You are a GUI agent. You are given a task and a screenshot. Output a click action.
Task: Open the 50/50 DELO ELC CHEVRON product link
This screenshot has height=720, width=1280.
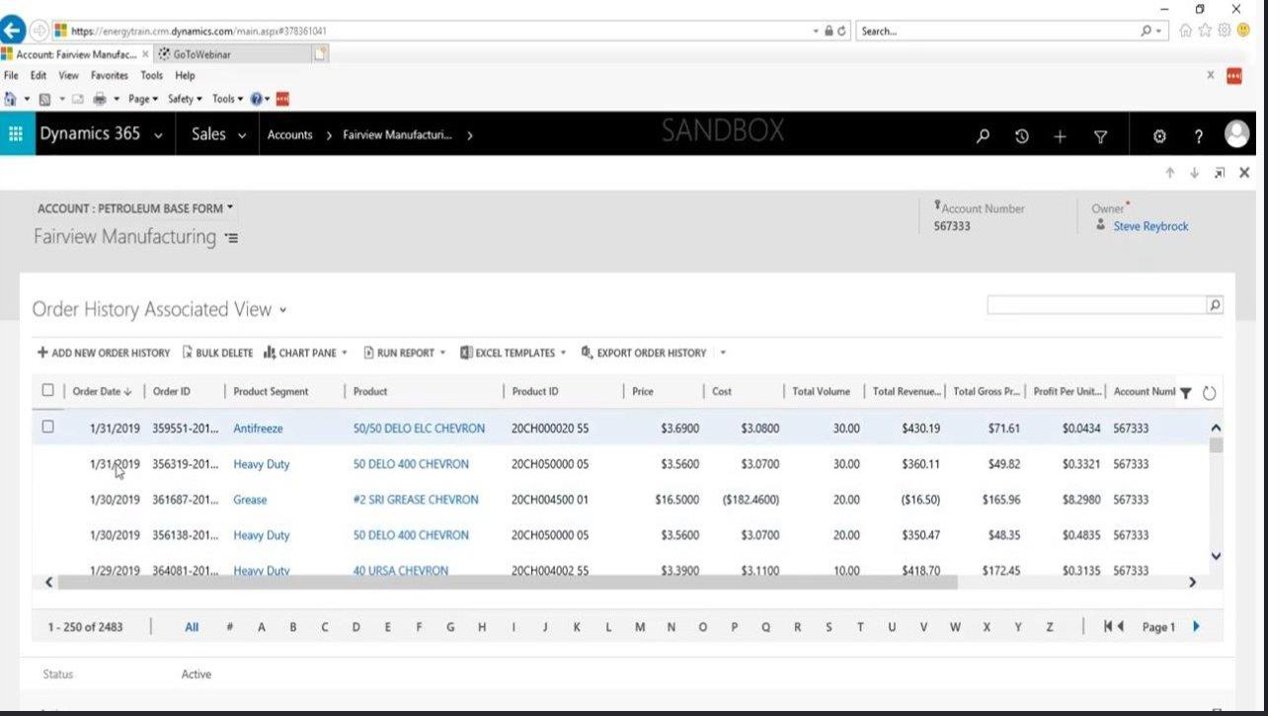[419, 429]
